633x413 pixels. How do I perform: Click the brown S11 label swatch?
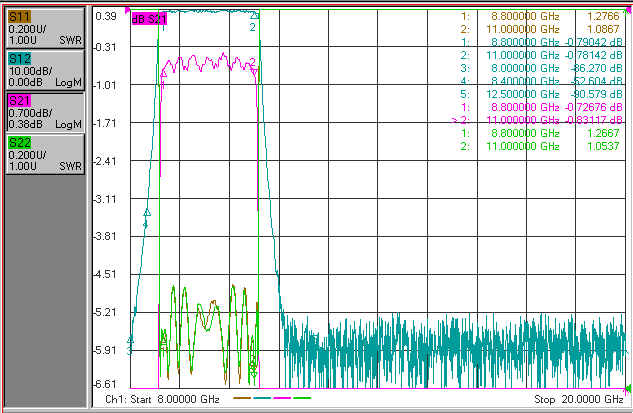(19, 17)
